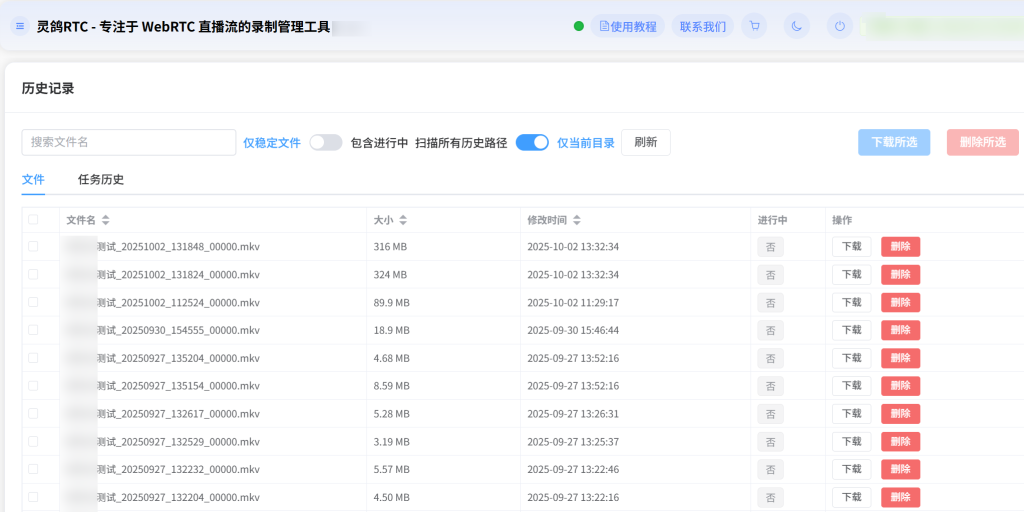The height and width of the screenshot is (512, 1024).
Task: Open the hamburger sidebar menu icon
Action: click(x=20, y=26)
